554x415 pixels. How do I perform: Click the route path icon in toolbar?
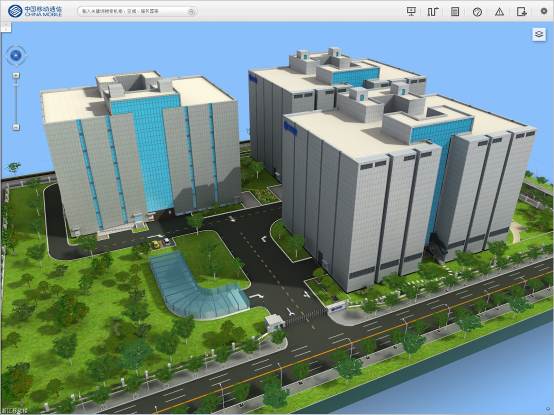[433, 11]
